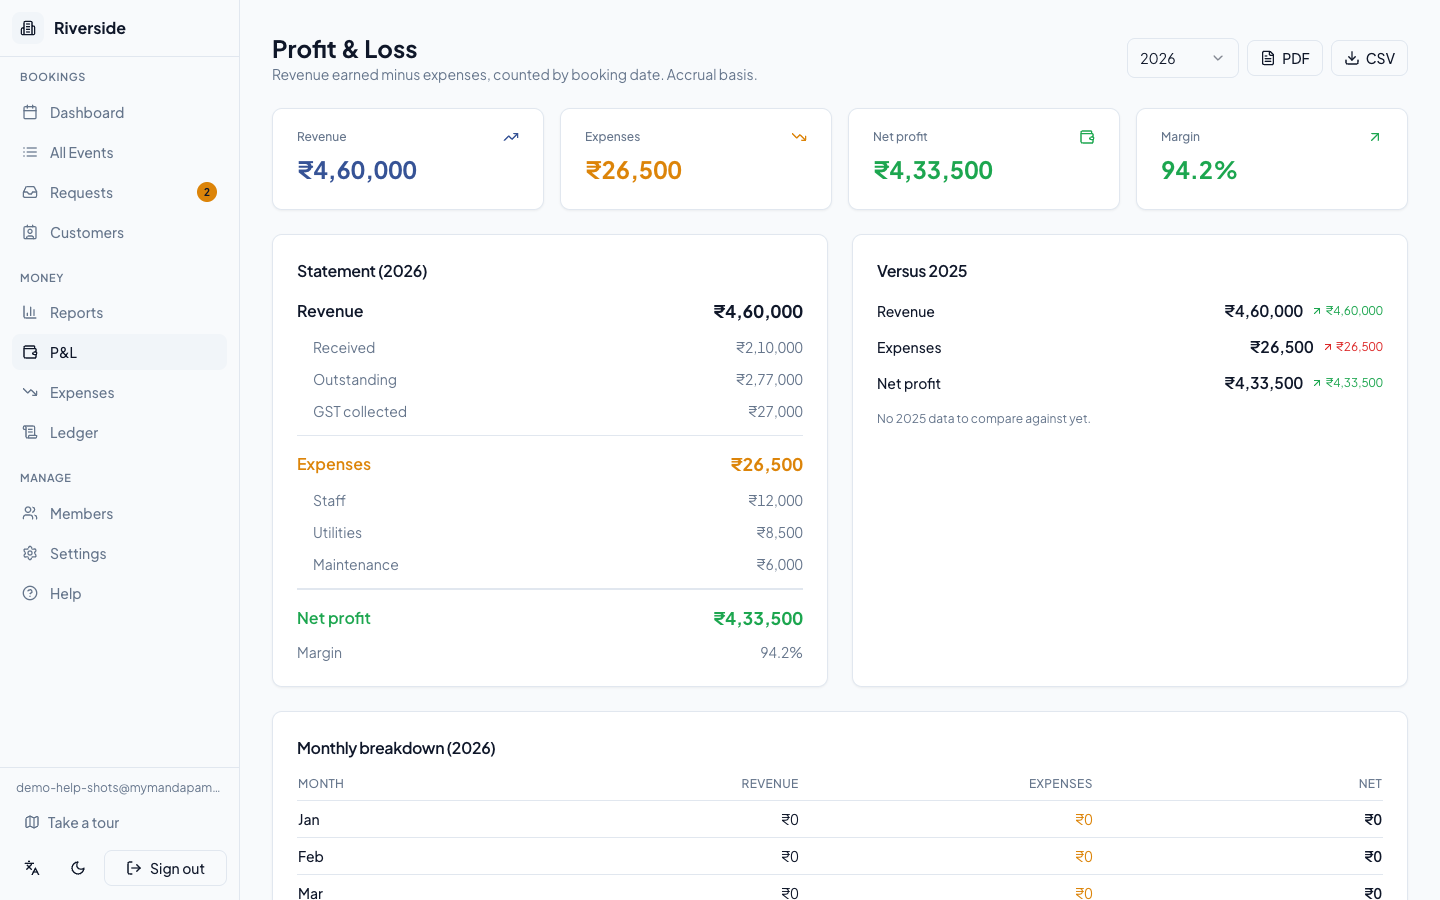Go to Settings page
This screenshot has width=1440, height=900.
coord(119,553)
